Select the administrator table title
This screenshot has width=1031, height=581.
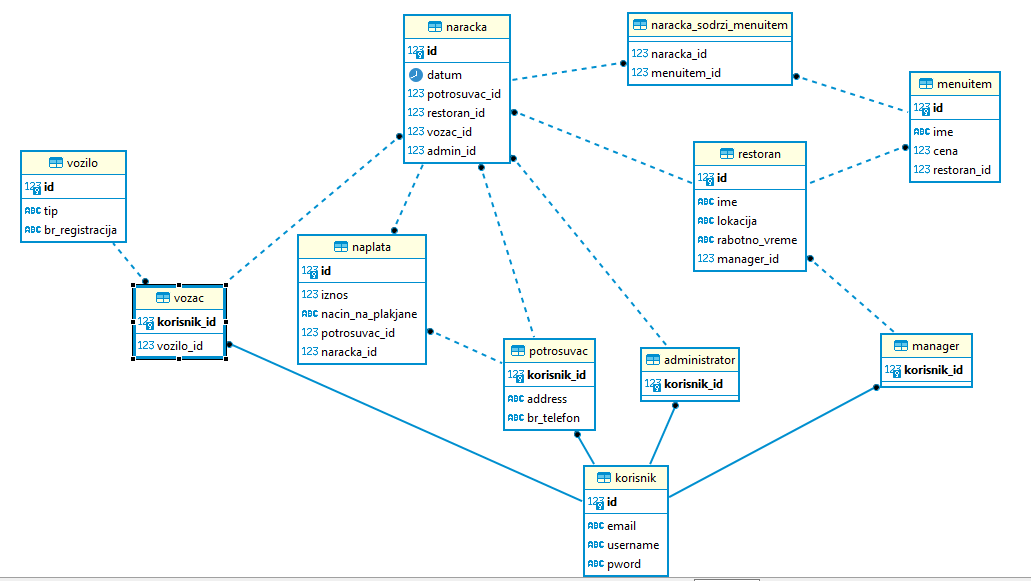[x=699, y=359]
